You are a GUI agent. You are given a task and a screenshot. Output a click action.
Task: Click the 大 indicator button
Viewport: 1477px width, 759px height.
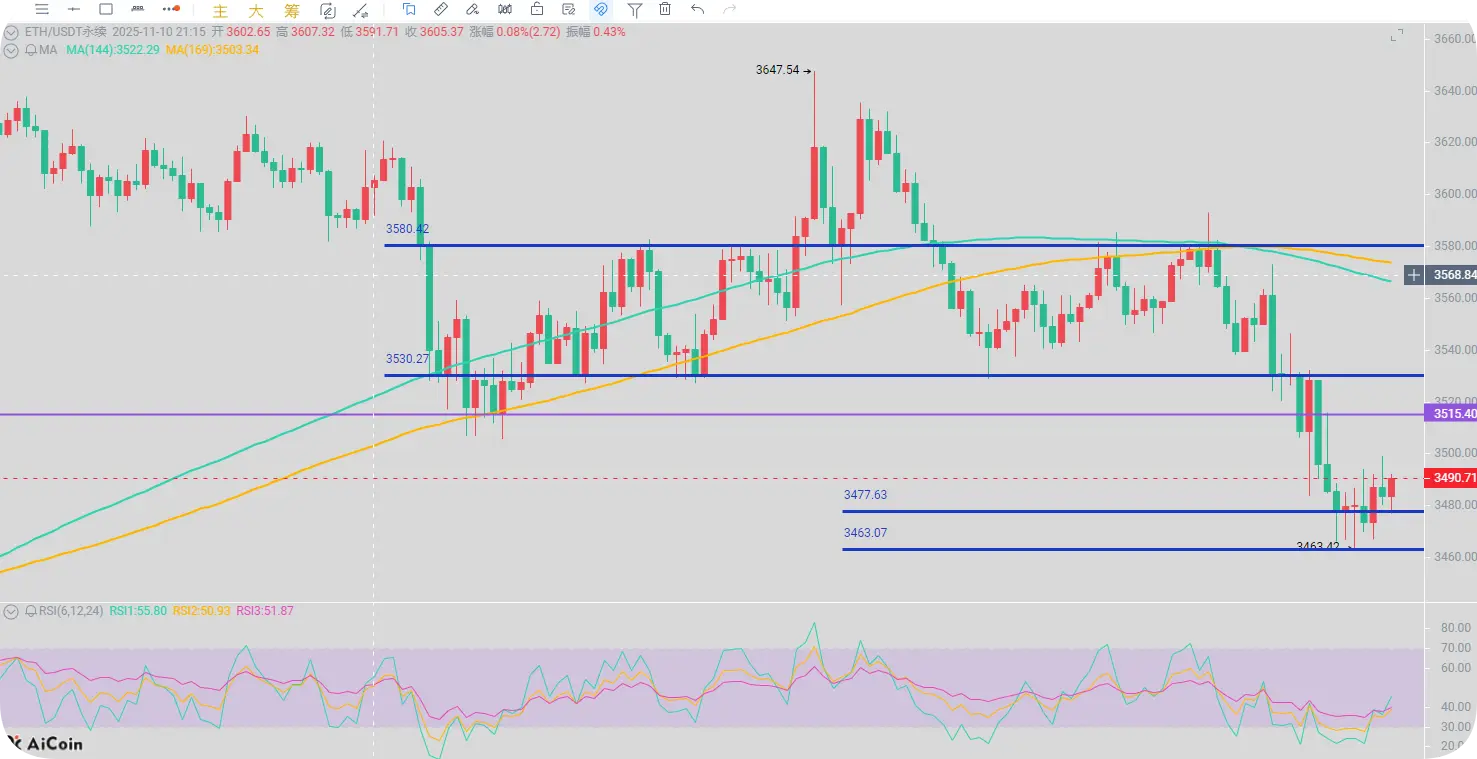click(x=256, y=10)
